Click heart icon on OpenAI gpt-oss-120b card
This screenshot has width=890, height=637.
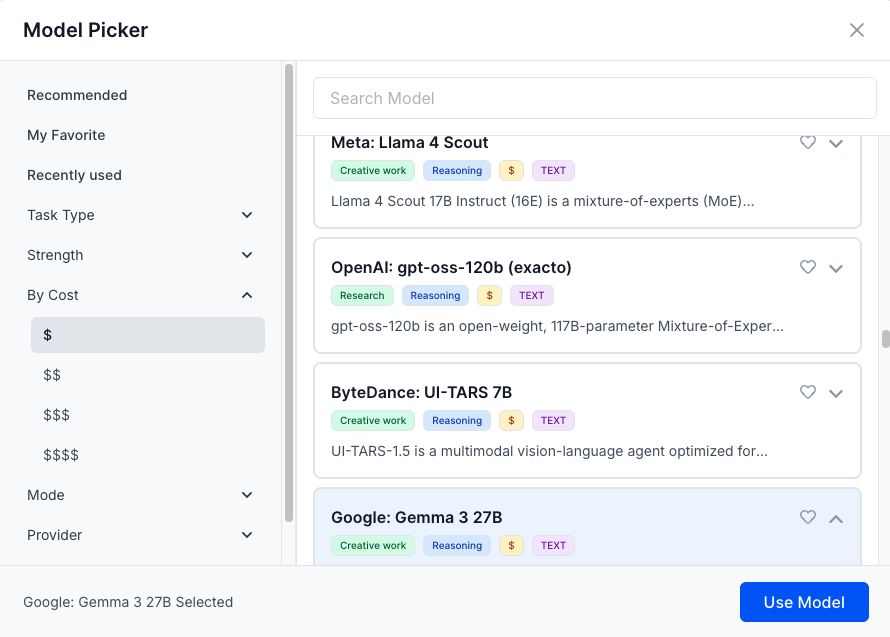pyautogui.click(x=808, y=268)
